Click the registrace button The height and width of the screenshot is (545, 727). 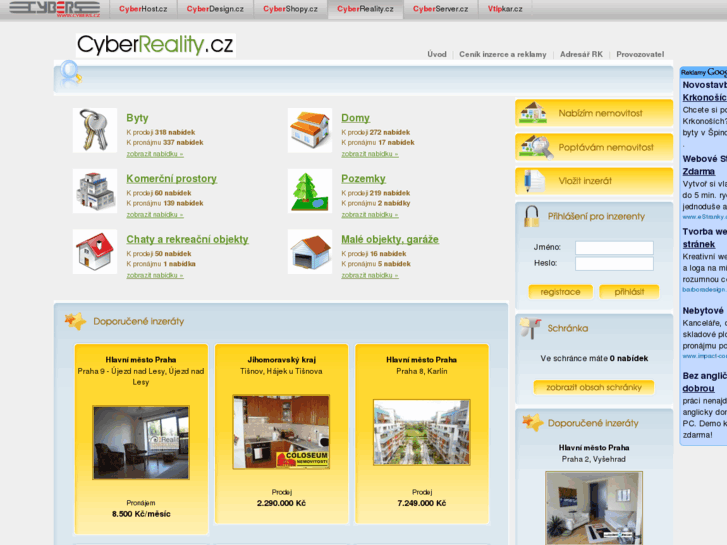(x=561, y=292)
